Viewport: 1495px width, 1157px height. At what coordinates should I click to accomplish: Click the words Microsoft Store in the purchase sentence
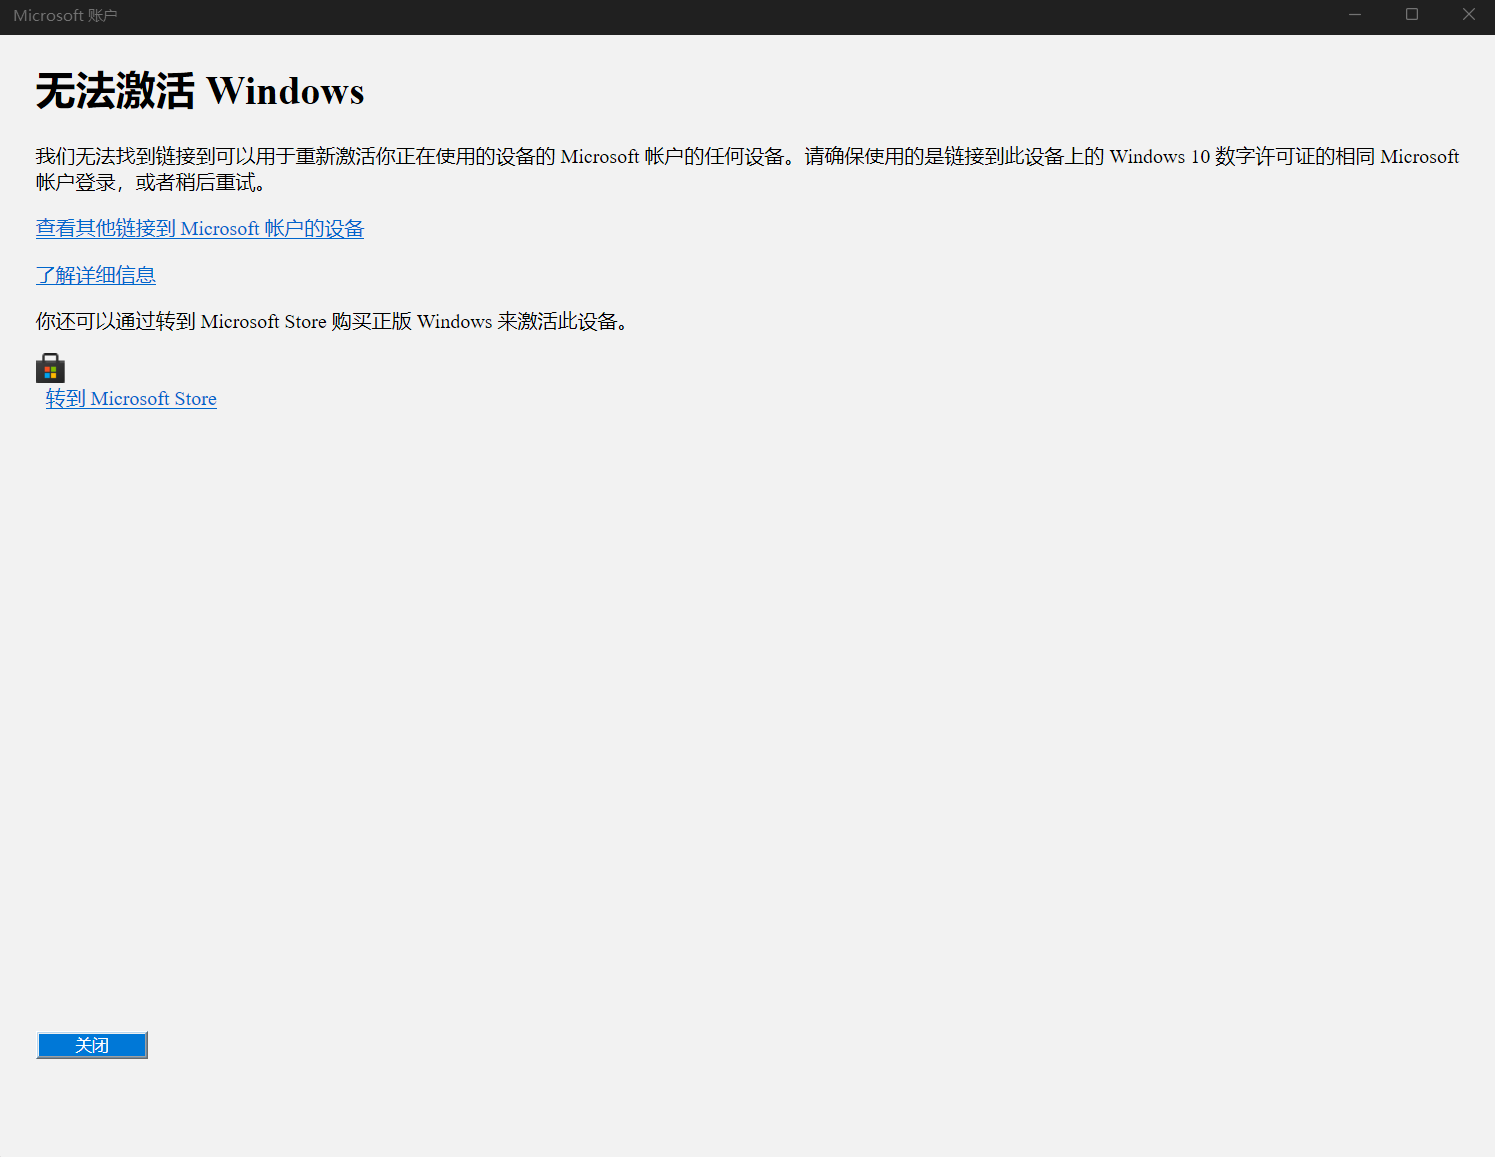click(263, 321)
